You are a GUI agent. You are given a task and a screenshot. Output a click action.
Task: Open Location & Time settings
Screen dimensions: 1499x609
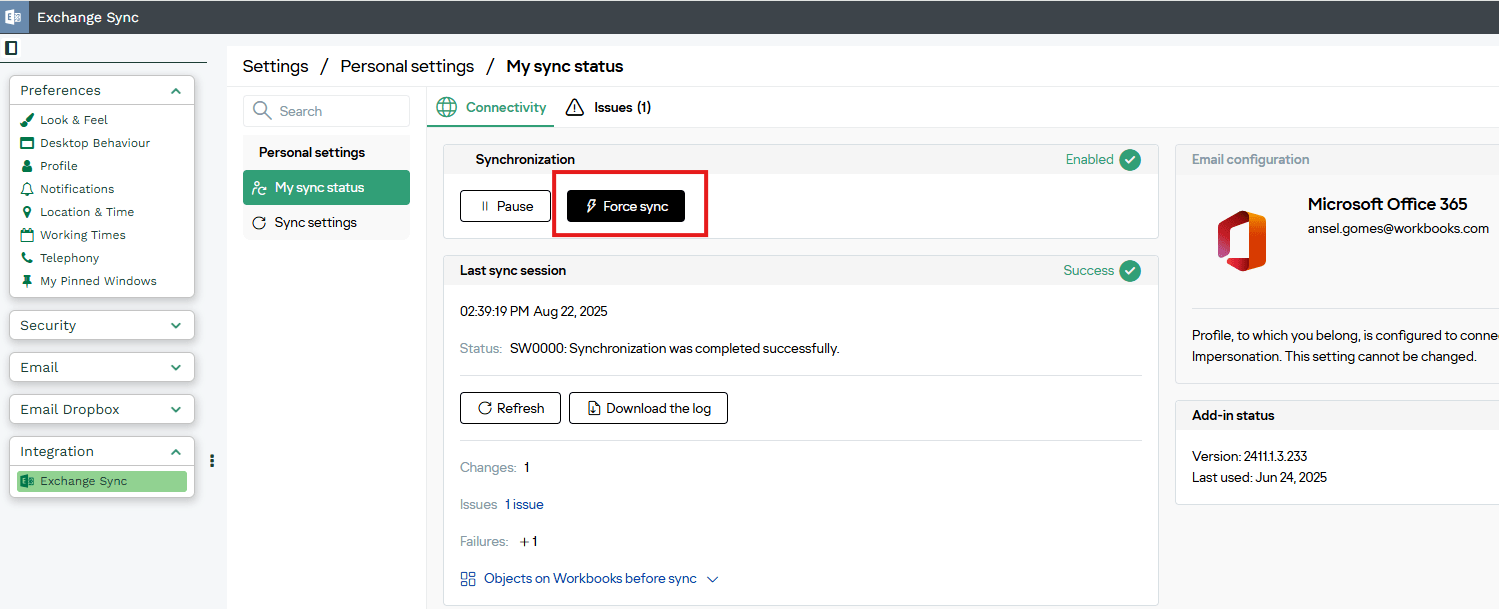pyautogui.click(x=86, y=212)
